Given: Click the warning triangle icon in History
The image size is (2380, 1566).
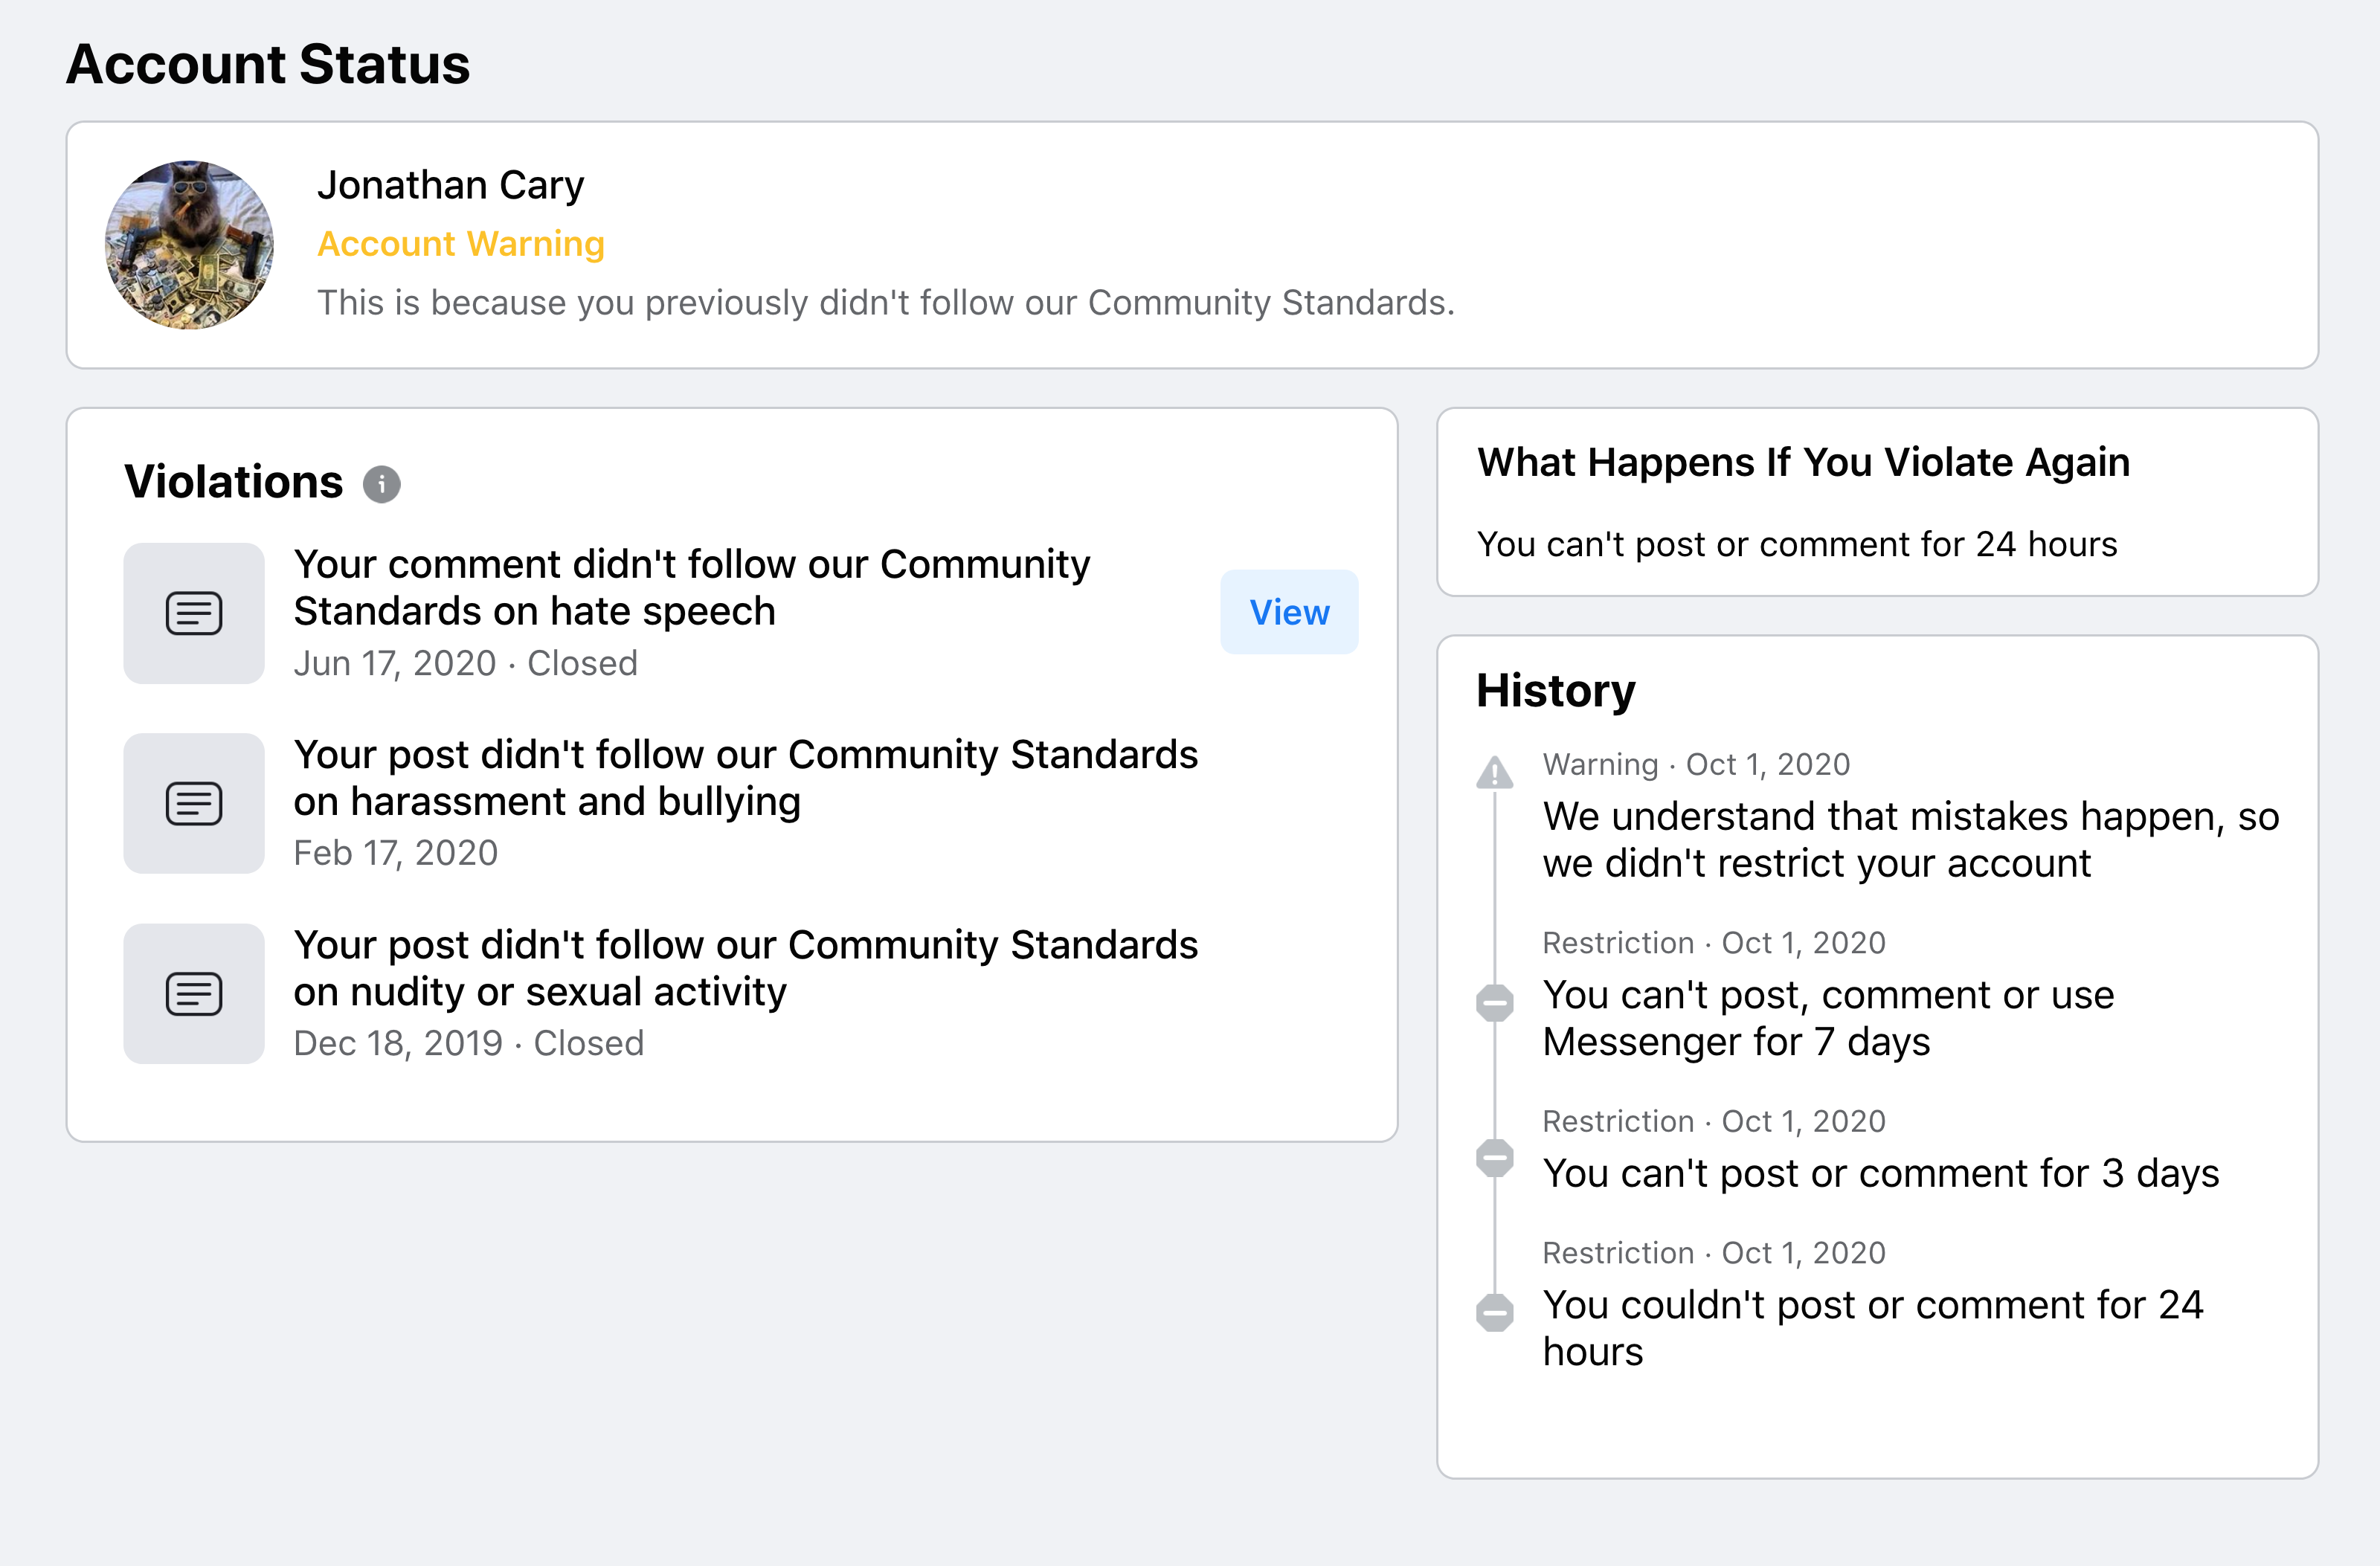Looking at the screenshot, I should (x=1495, y=773).
